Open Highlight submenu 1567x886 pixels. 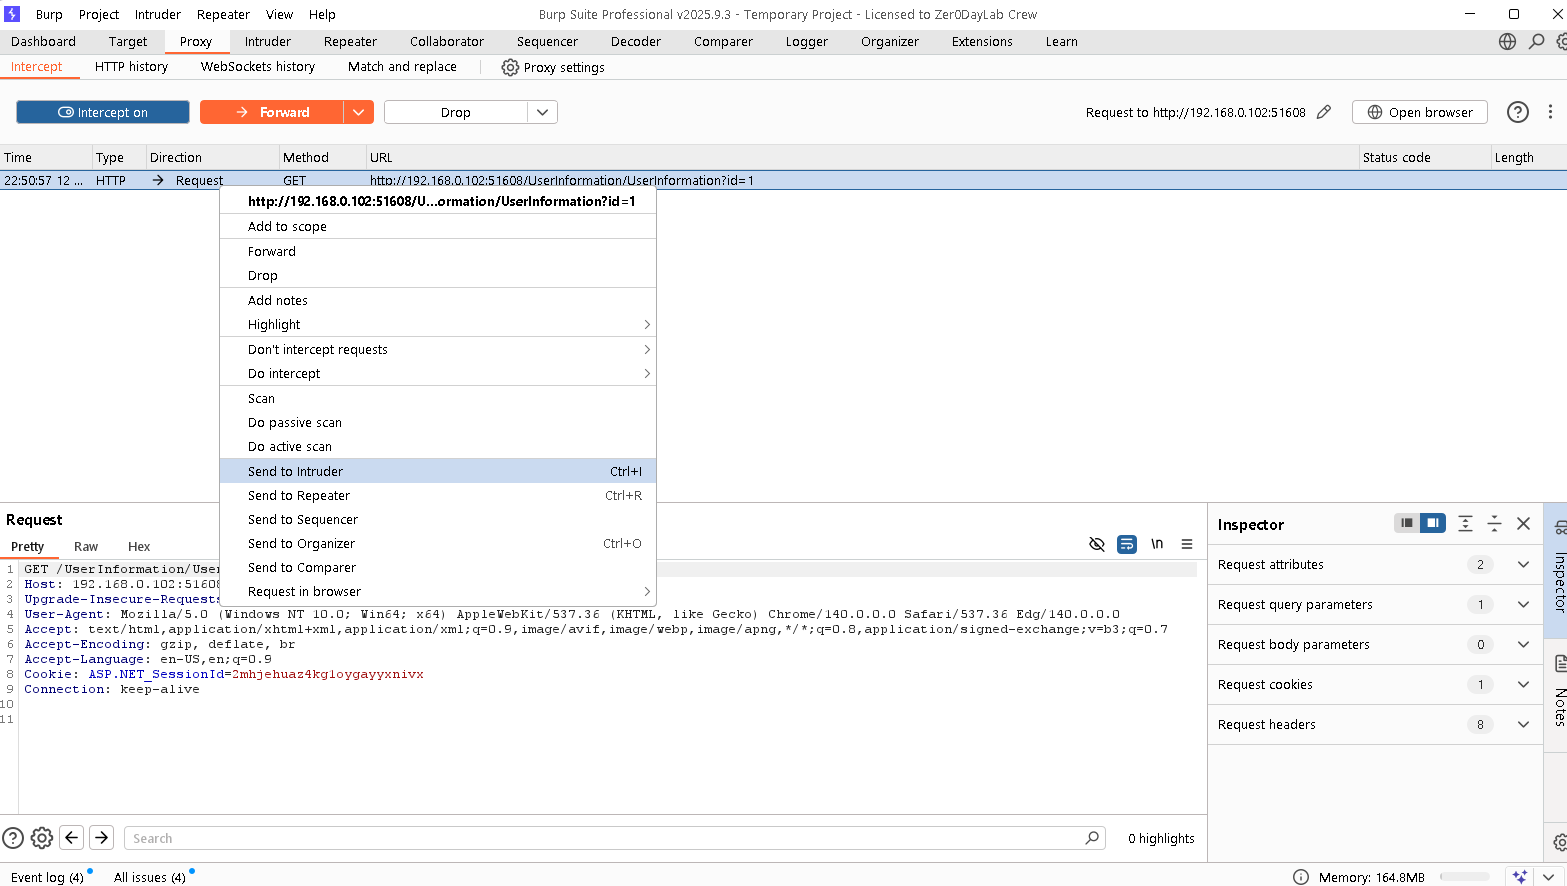[438, 325]
